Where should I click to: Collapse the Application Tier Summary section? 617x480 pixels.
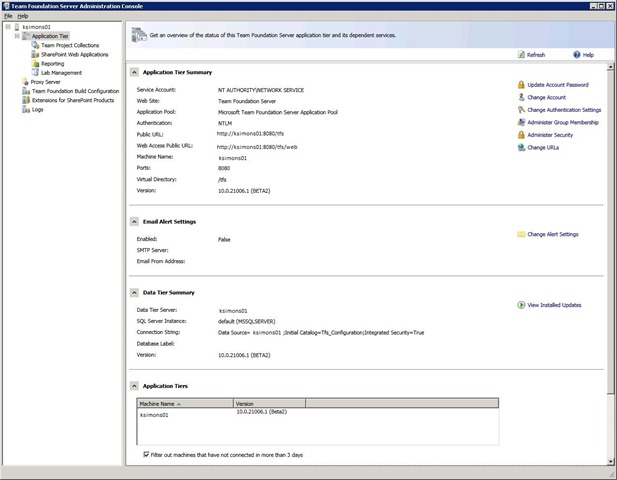(134, 72)
